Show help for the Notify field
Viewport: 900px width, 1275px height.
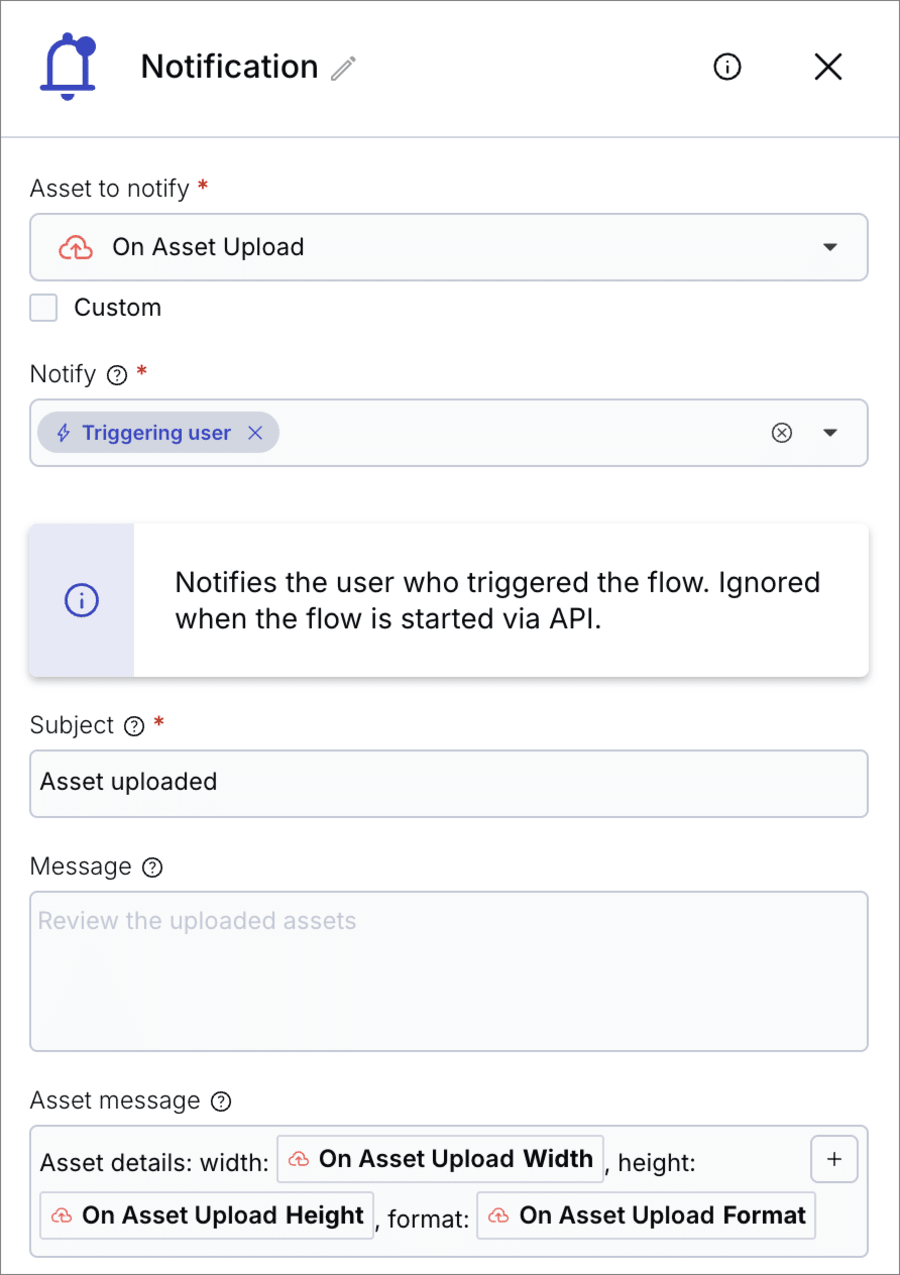[x=117, y=376]
